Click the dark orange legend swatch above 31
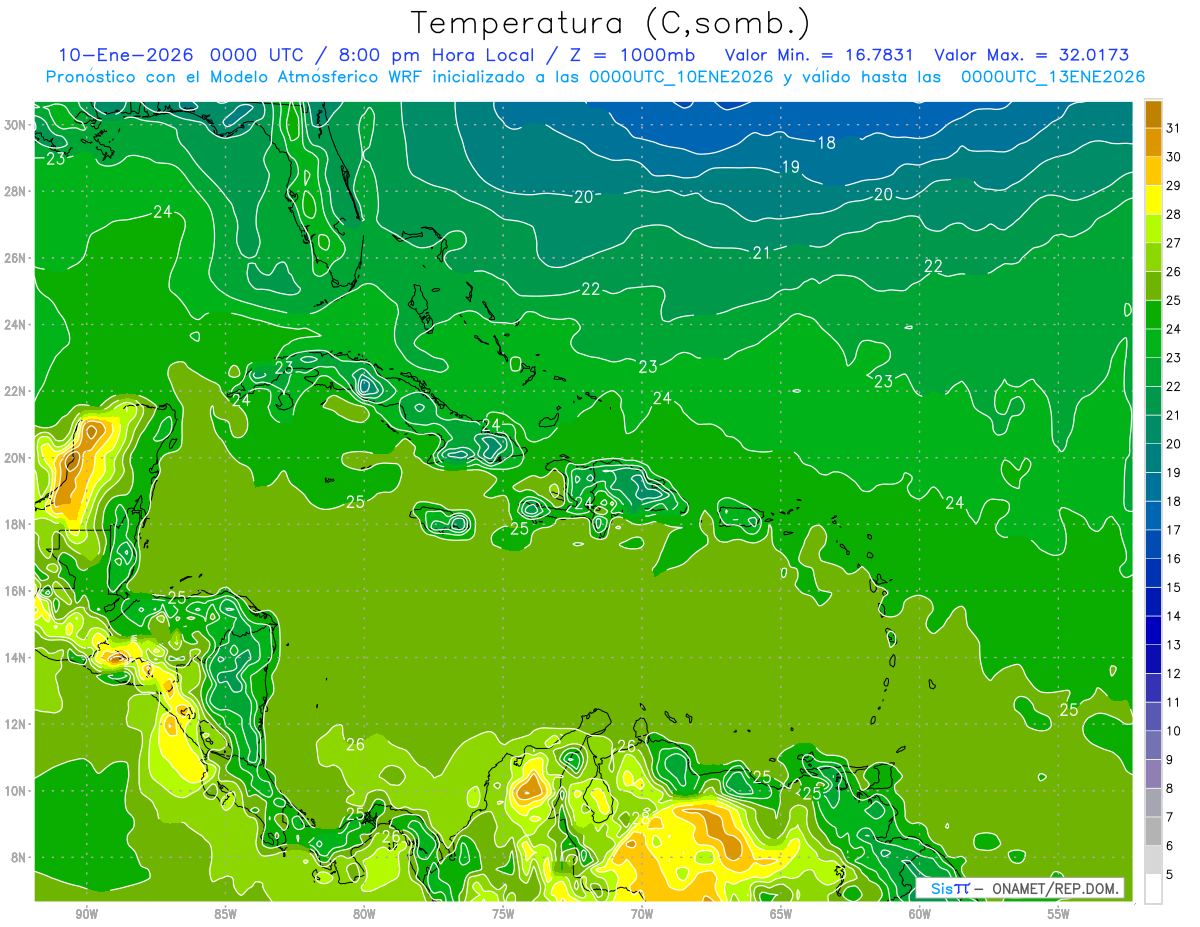Image resolution: width=1200 pixels, height=927 pixels. (x=1153, y=113)
